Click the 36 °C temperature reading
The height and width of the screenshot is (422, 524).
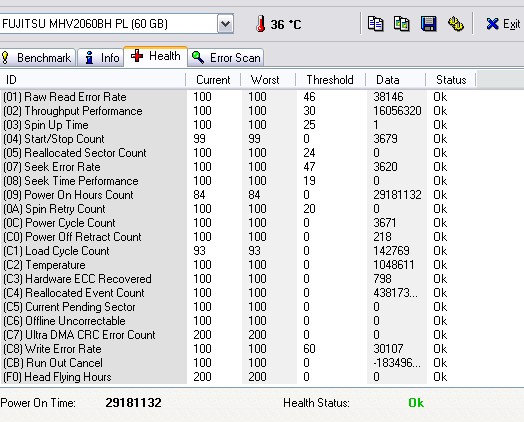pyautogui.click(x=286, y=25)
